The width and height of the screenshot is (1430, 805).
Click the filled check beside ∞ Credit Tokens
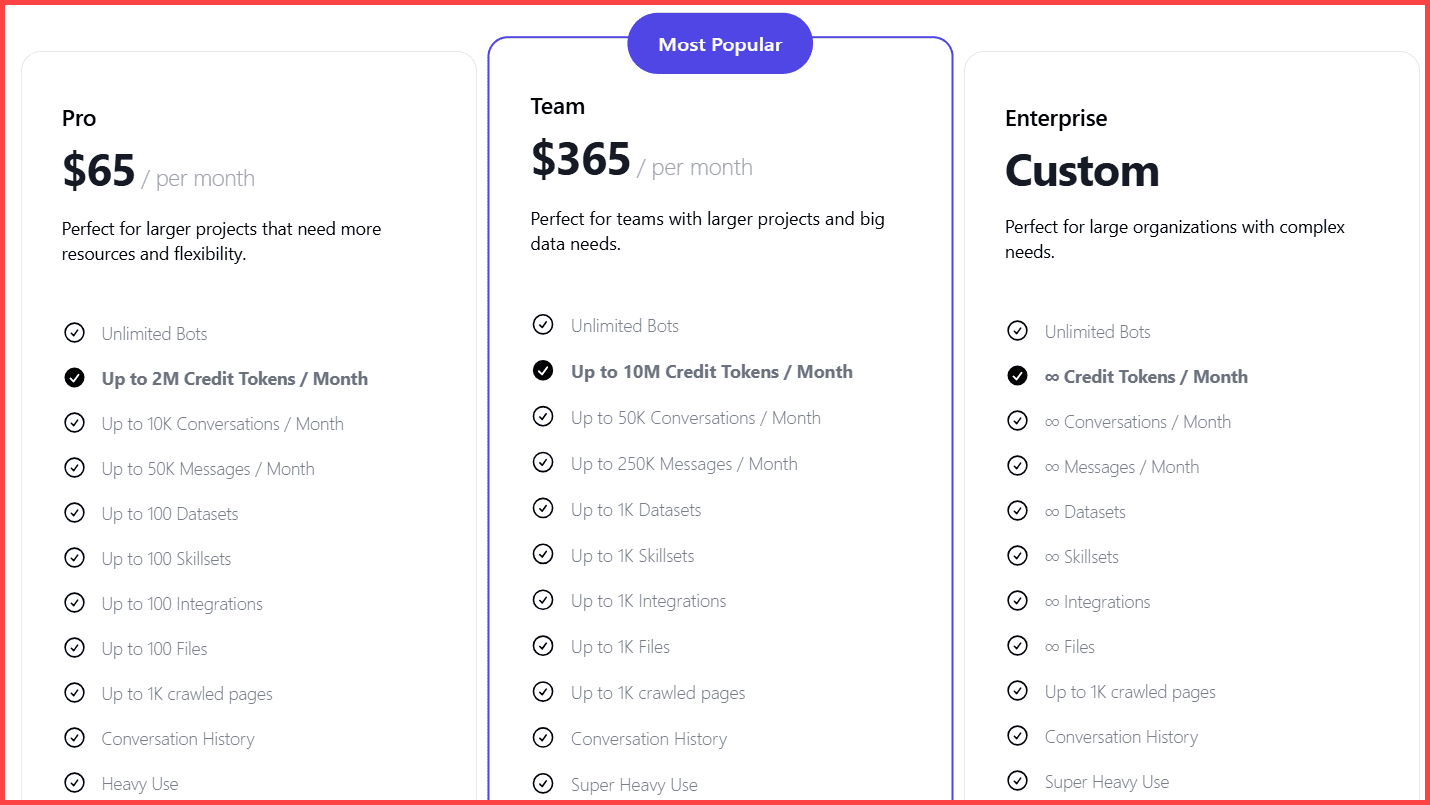click(x=1017, y=376)
